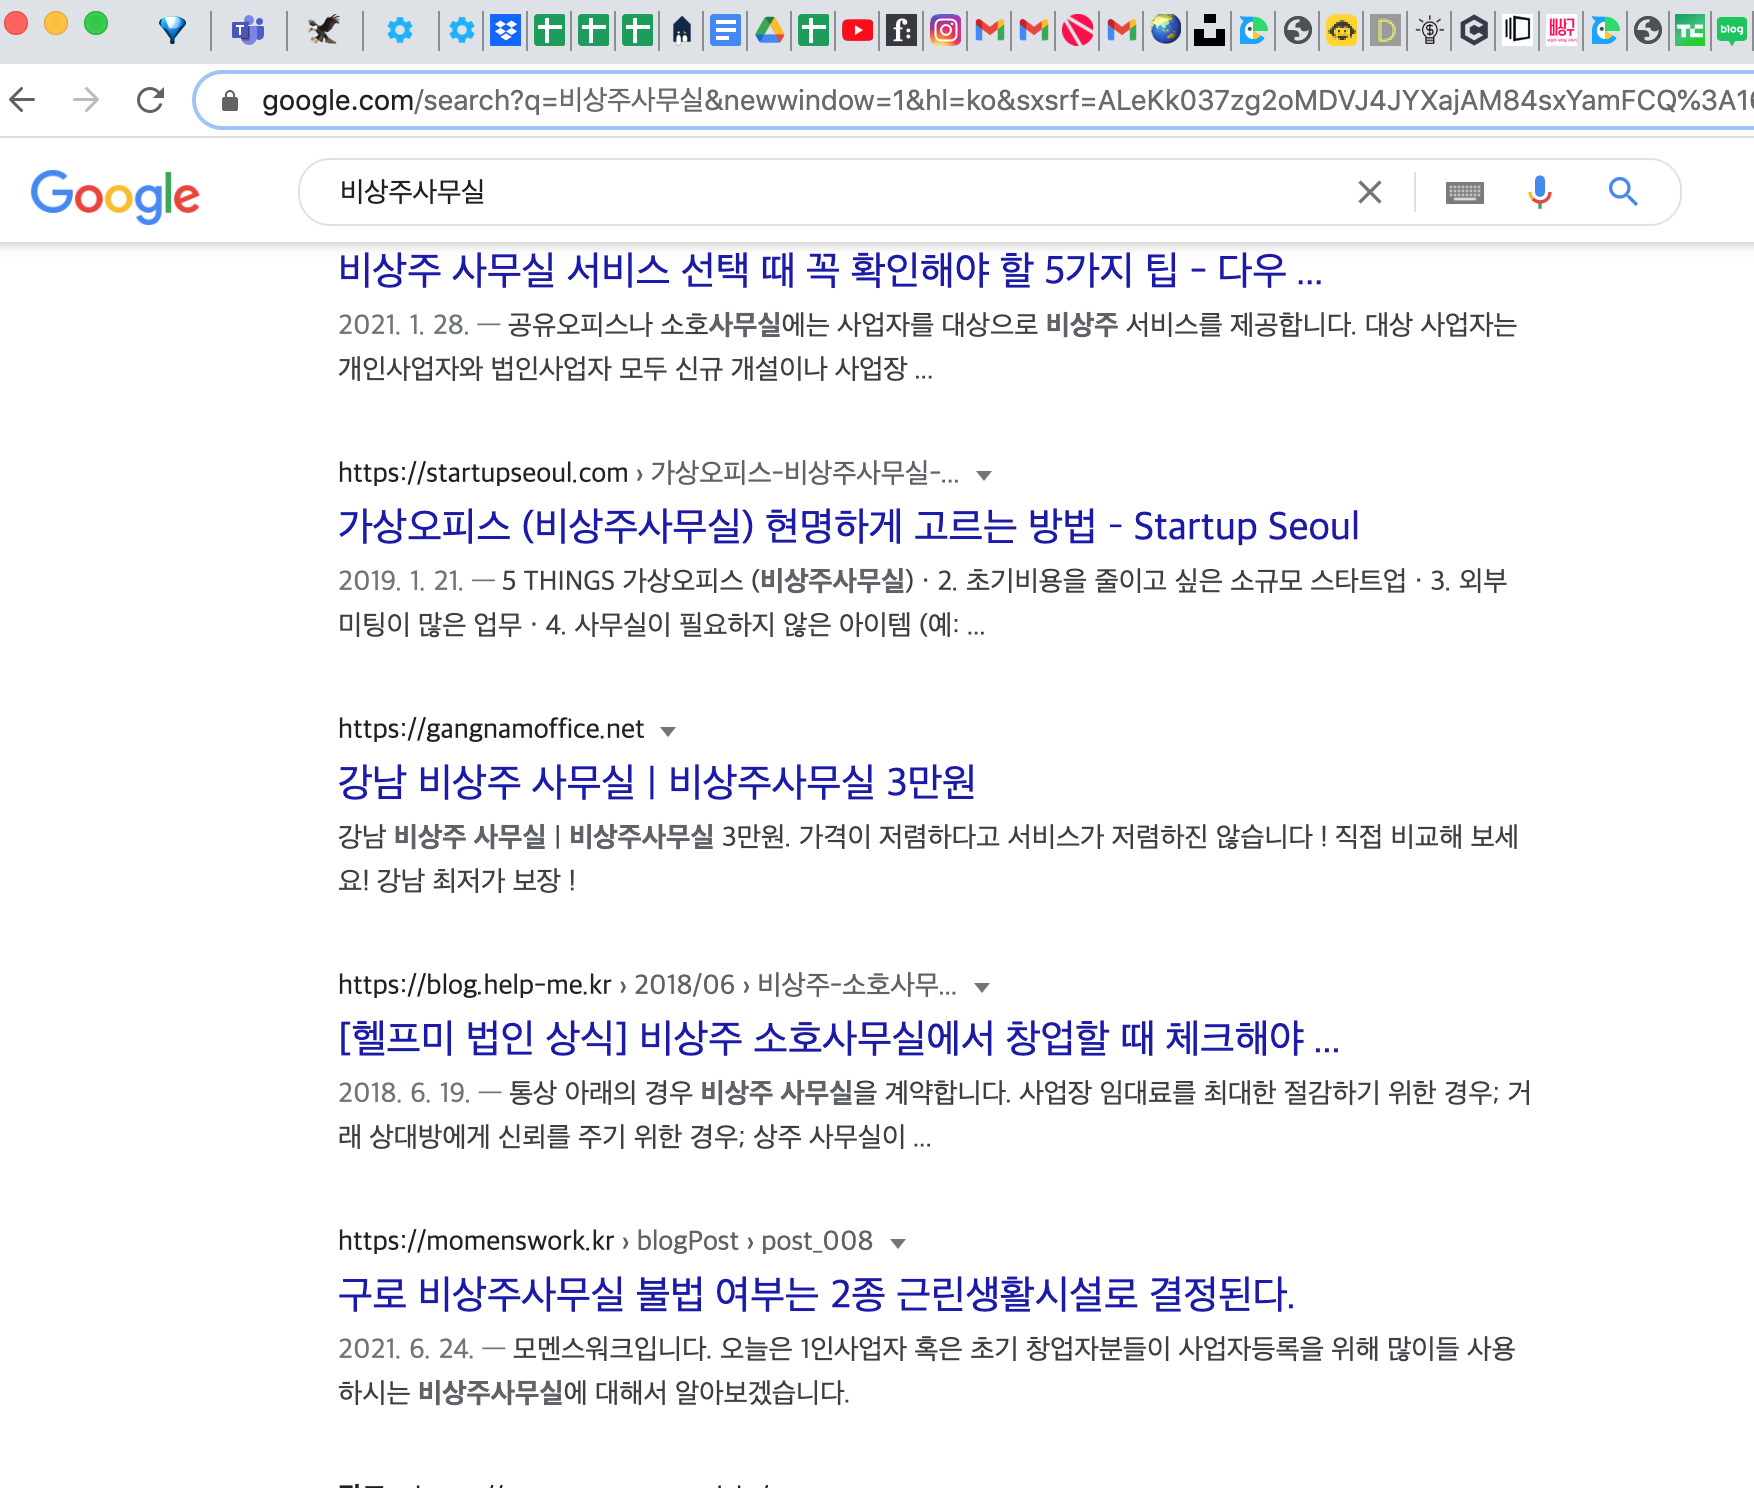Open the Earth globe icon tab

pos(1165,30)
